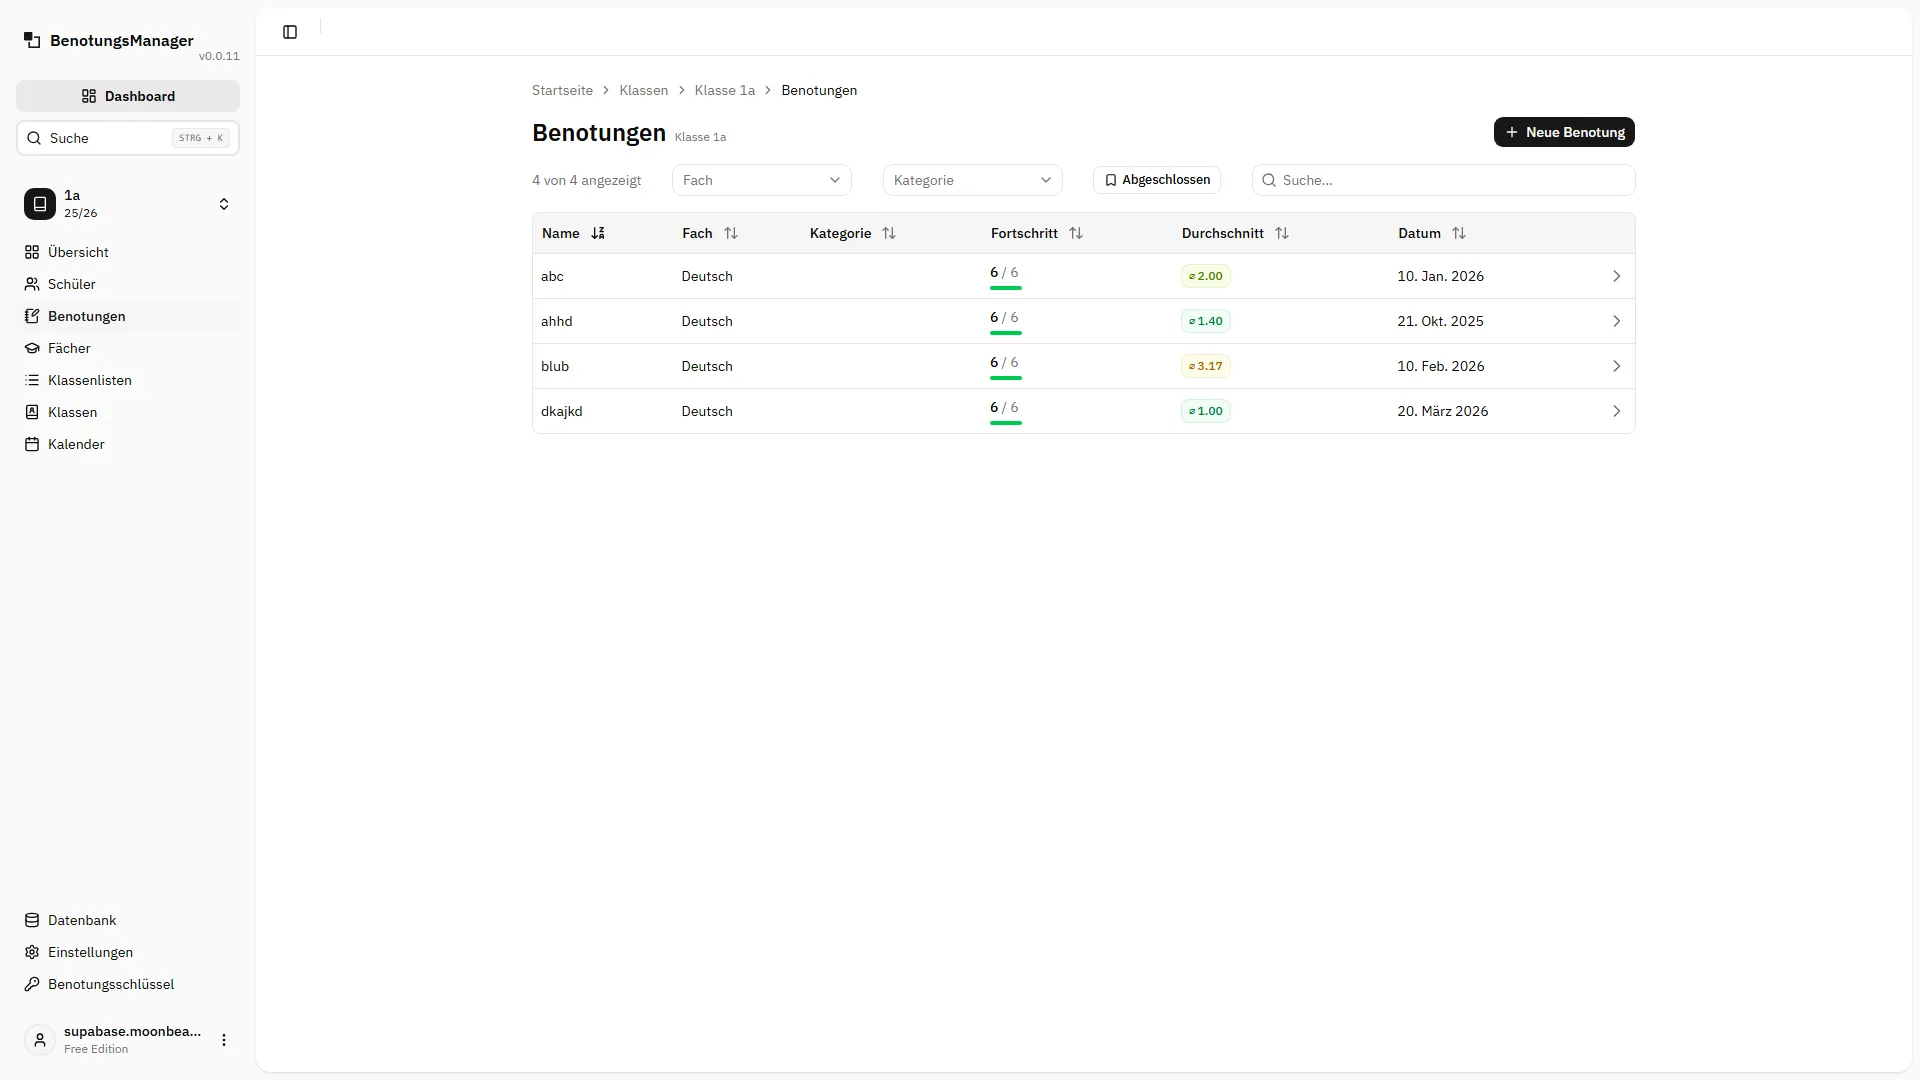
Task: Follow the Klasse 1a breadcrumb link
Action: pos(724,90)
